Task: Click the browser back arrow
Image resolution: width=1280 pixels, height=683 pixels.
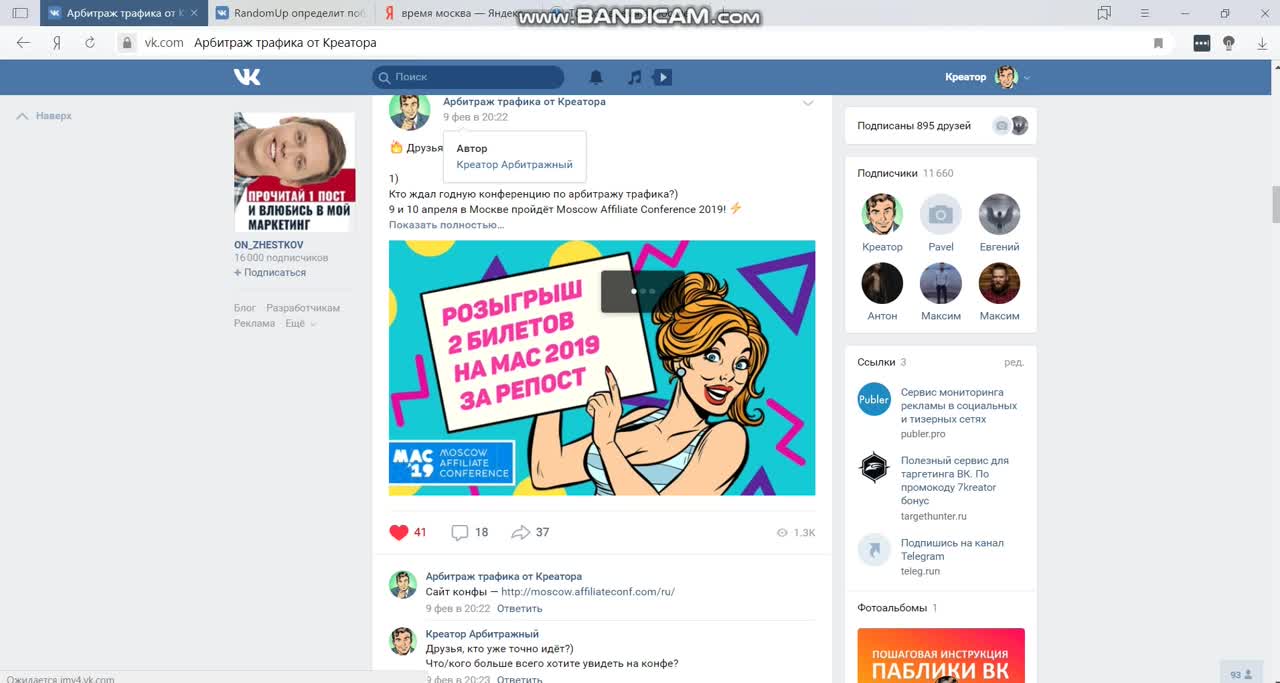Action: coord(24,43)
